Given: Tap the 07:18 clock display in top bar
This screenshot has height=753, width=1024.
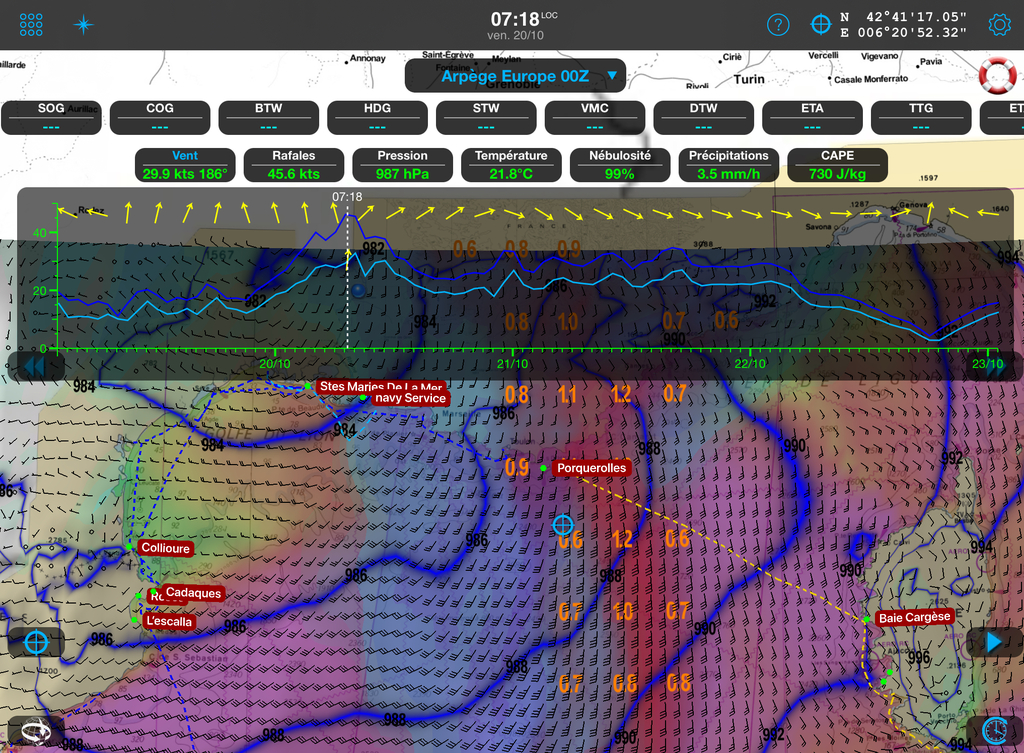Looking at the screenshot, I should 515,19.
